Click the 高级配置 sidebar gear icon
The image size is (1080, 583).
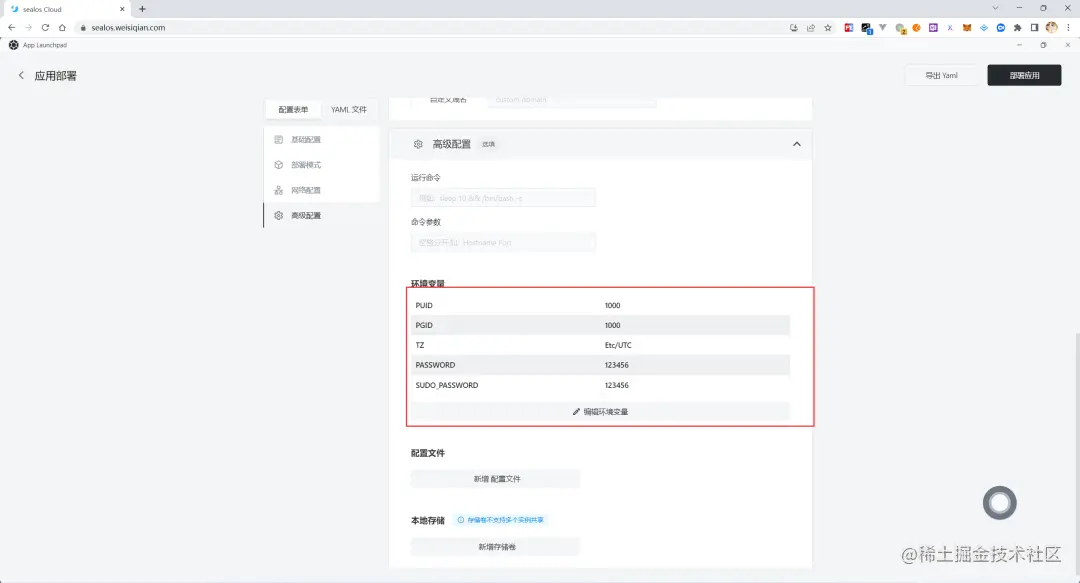[x=278, y=216]
